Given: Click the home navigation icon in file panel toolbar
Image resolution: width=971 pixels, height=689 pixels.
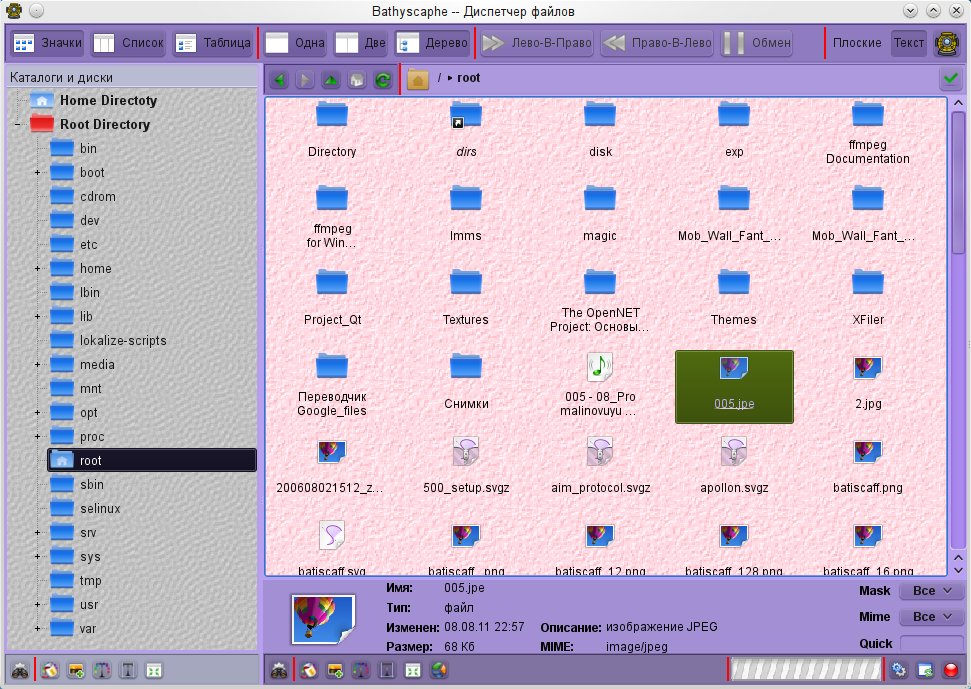Looking at the screenshot, I should coord(357,79).
